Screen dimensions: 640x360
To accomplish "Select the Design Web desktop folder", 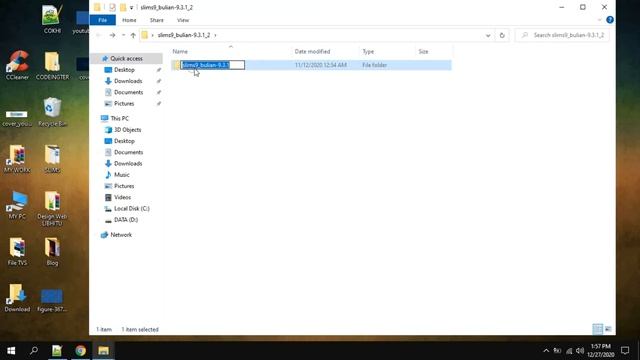I will [x=52, y=208].
